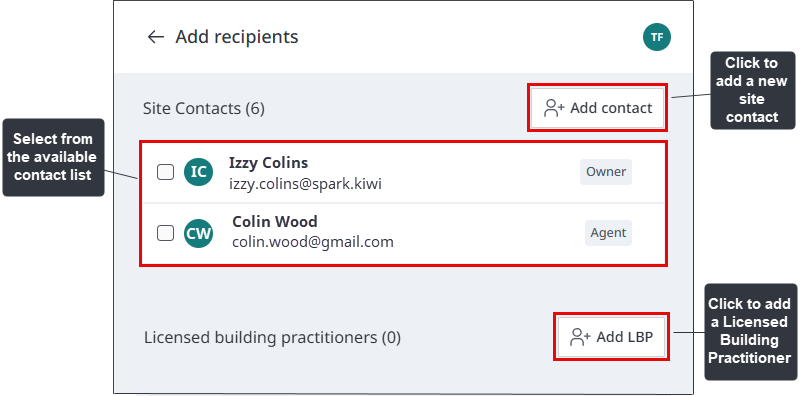Open the TF user profile avatar
Image resolution: width=800 pixels, height=396 pixels.
tap(657, 37)
